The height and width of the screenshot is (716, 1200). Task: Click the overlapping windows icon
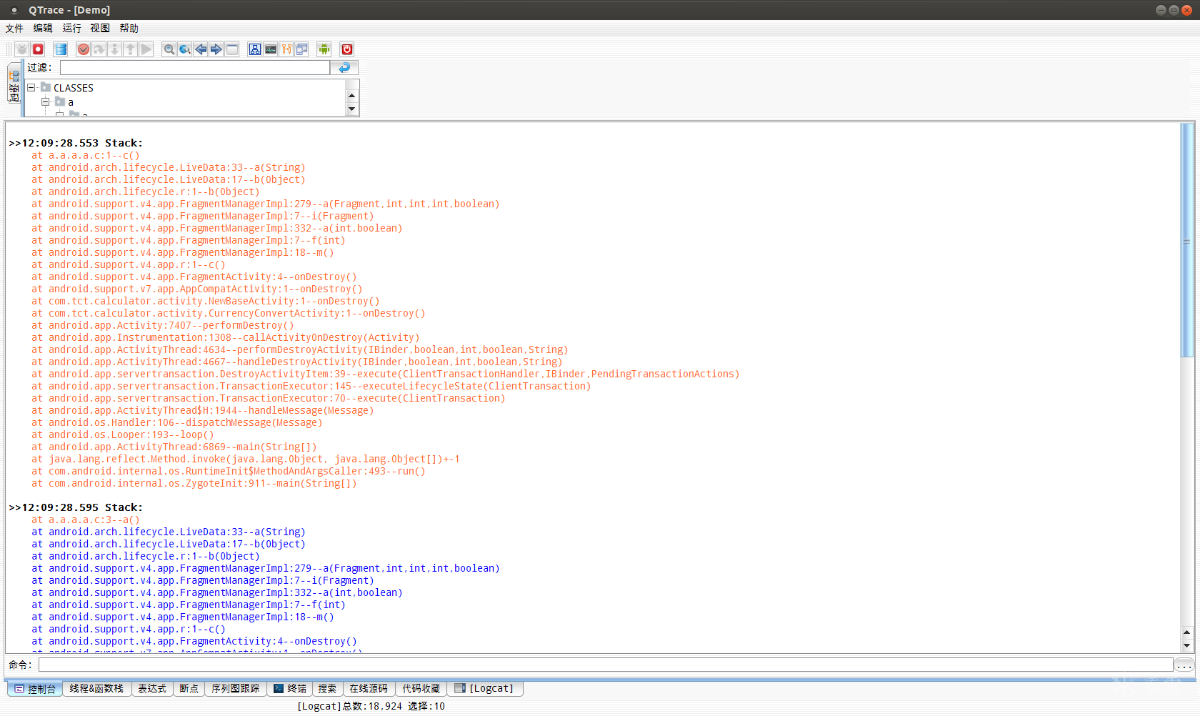pyautogui.click(x=301, y=49)
